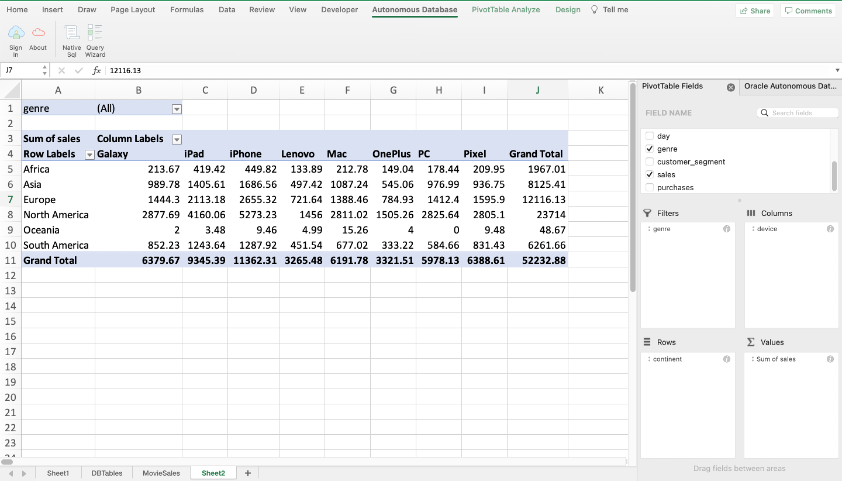The image size is (842, 482).
Task: Uncheck the genre field checkbox
Action: pos(650,149)
